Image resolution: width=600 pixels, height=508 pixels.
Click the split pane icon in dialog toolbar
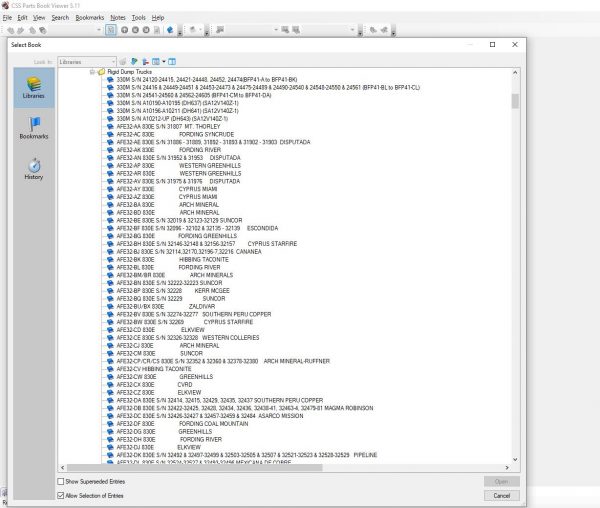(172, 62)
